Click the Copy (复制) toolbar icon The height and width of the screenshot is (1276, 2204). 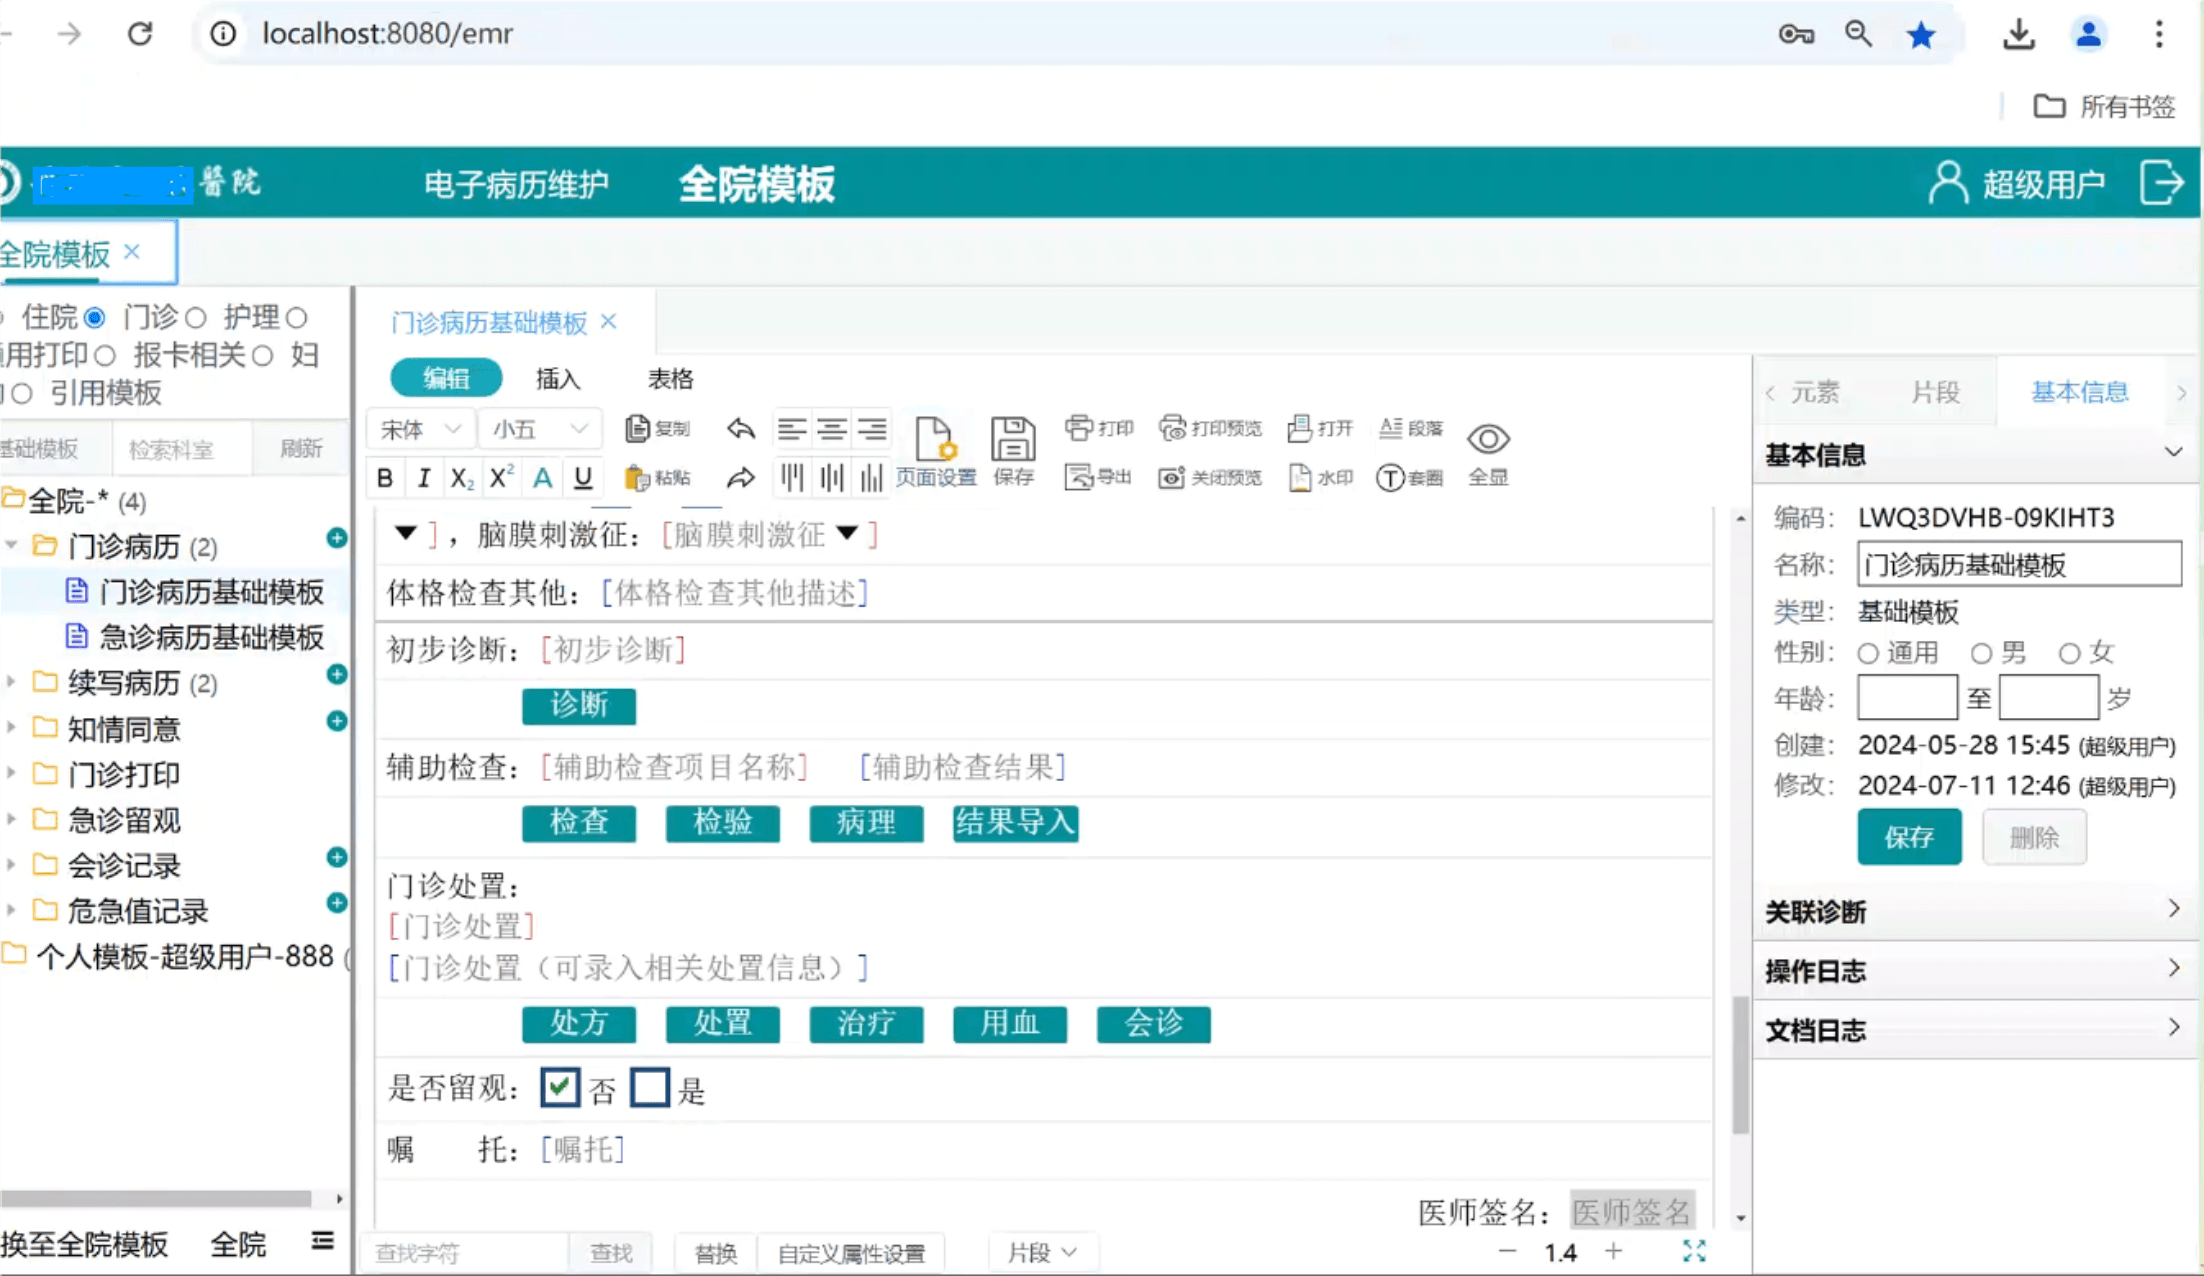[x=657, y=429]
